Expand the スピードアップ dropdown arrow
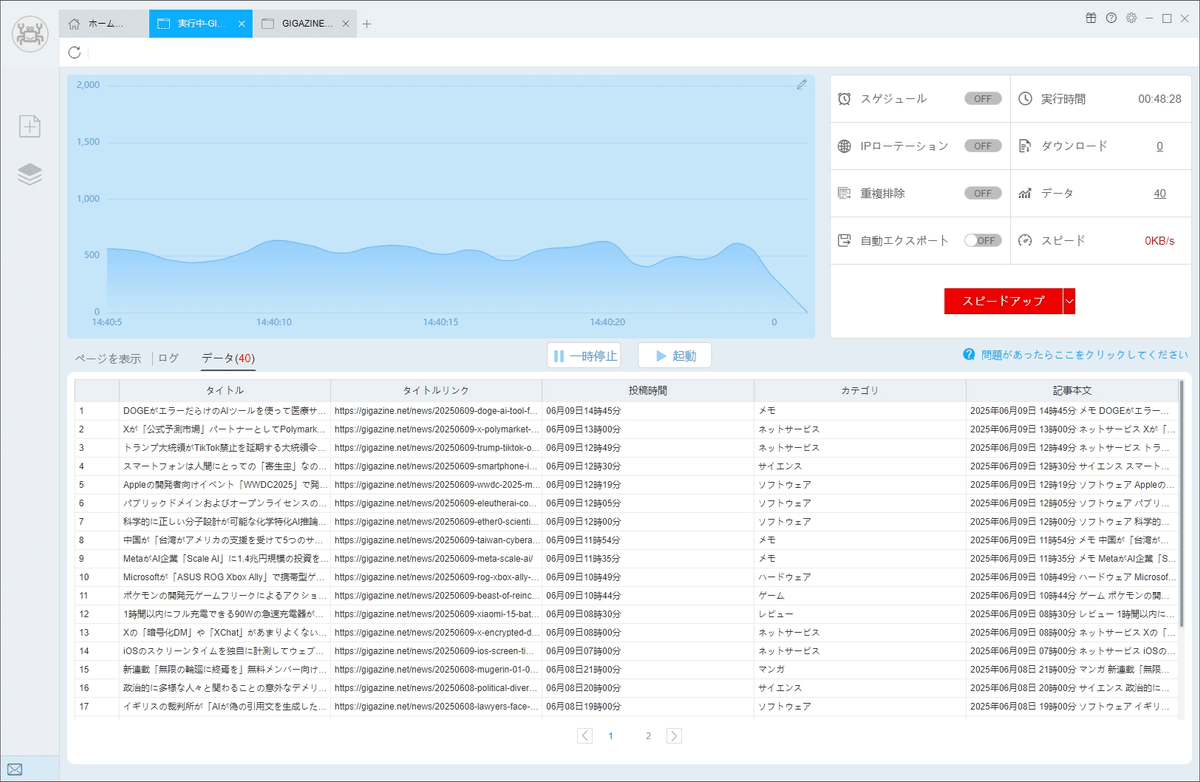Viewport: 1200px width, 782px height. (1069, 300)
